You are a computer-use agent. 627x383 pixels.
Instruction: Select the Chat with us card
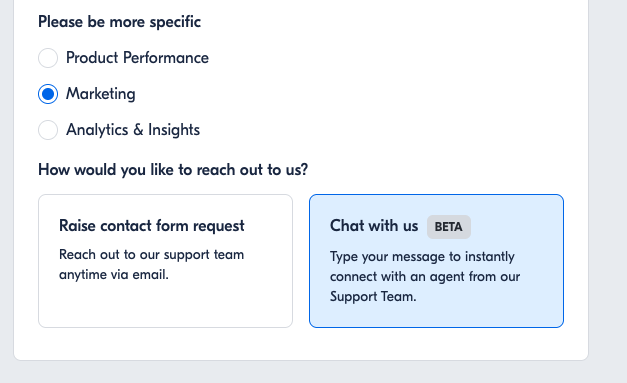coord(436,261)
